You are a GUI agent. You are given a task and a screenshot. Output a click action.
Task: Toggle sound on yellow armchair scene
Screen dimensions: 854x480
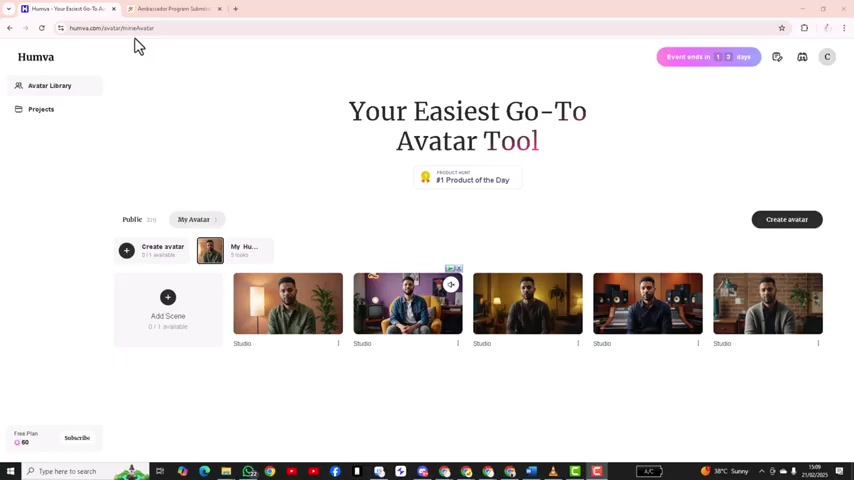click(x=451, y=284)
